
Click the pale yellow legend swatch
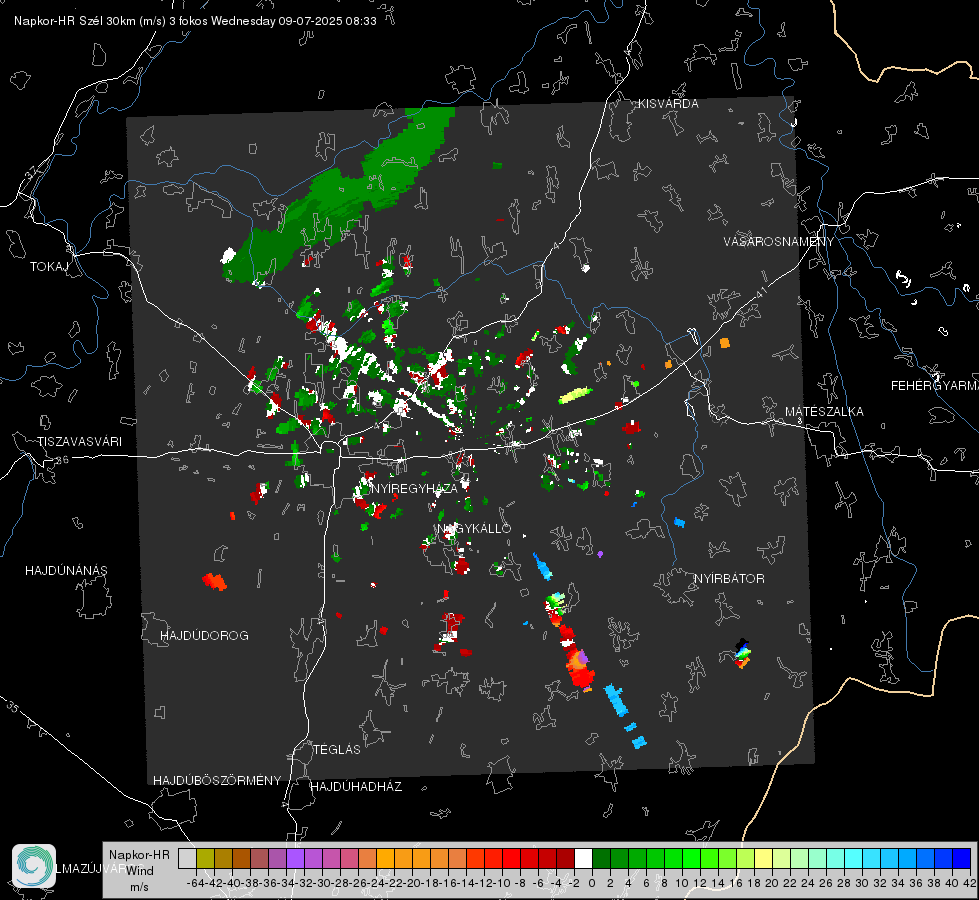click(764, 858)
